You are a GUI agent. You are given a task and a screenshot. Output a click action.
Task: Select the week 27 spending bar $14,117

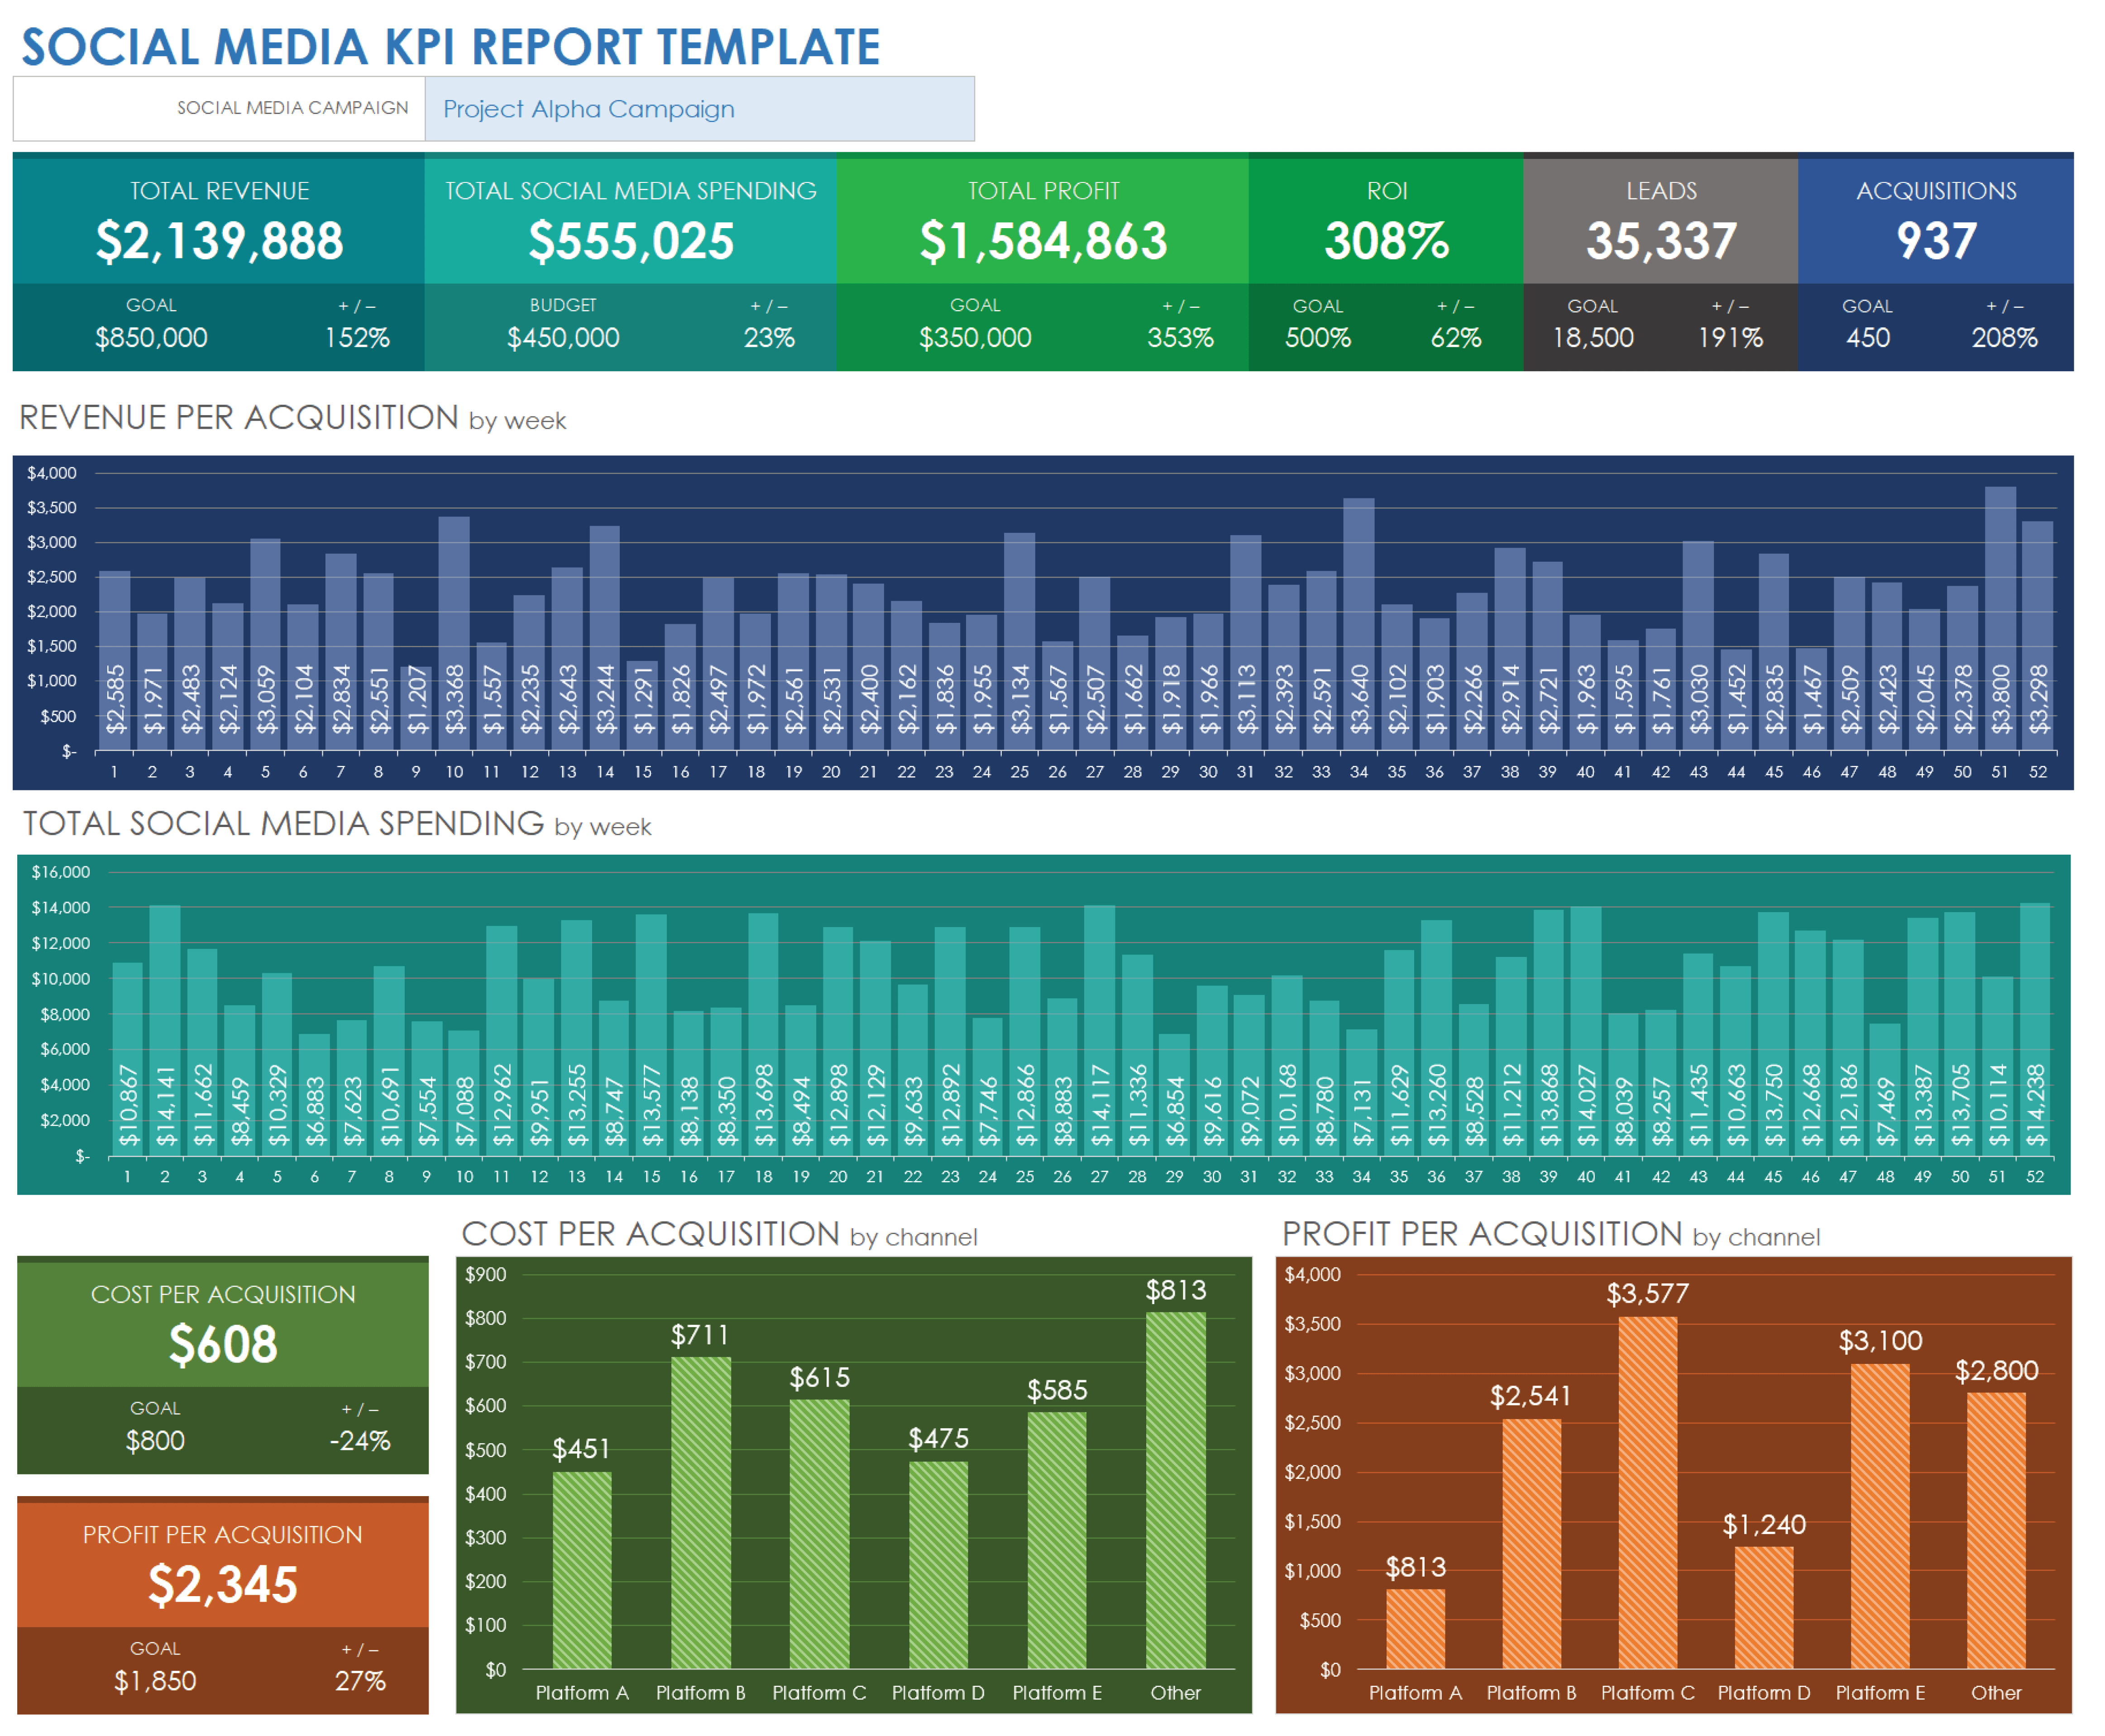click(1100, 1031)
